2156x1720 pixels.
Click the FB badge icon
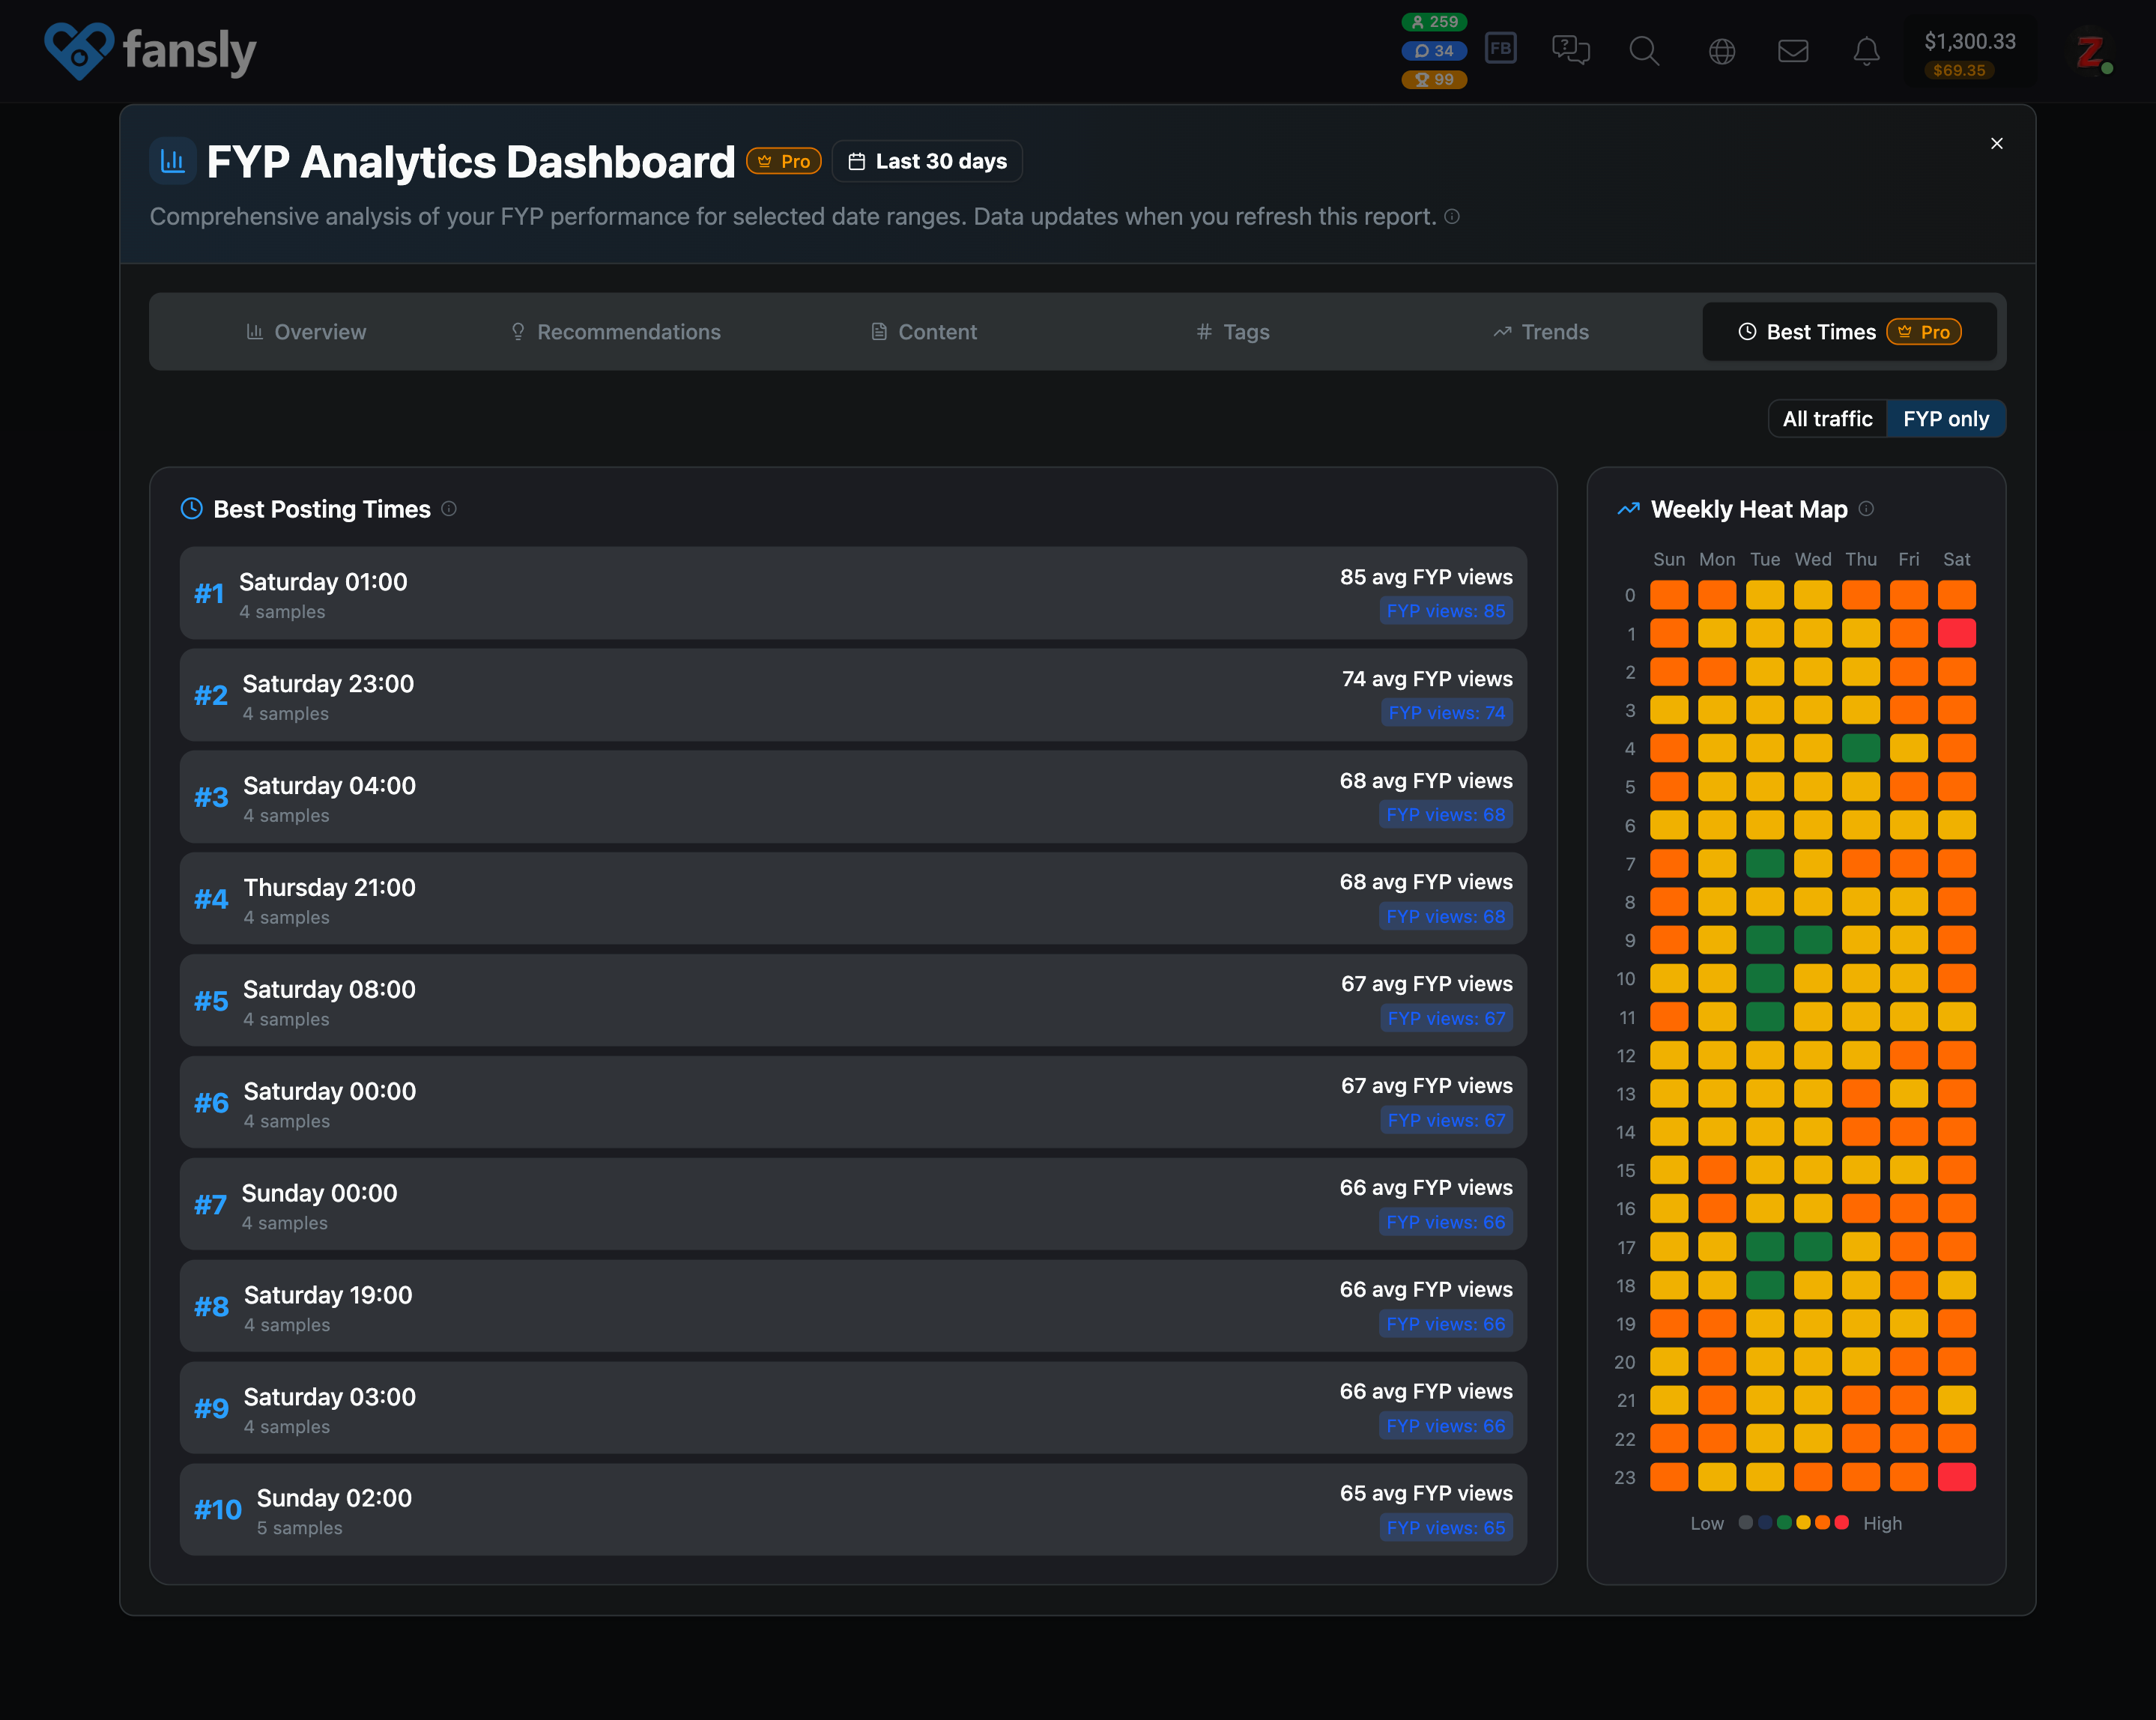1500,48
